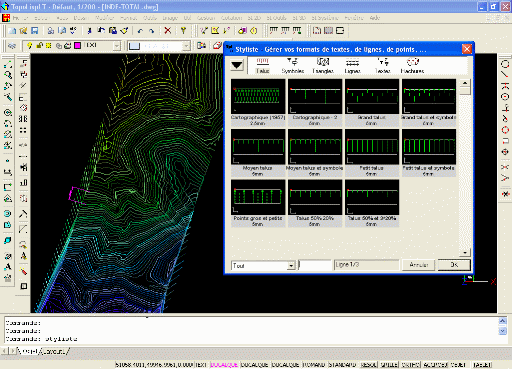Open the Fenêtre menu
The height and width of the screenshot is (369, 512).
click(x=354, y=18)
